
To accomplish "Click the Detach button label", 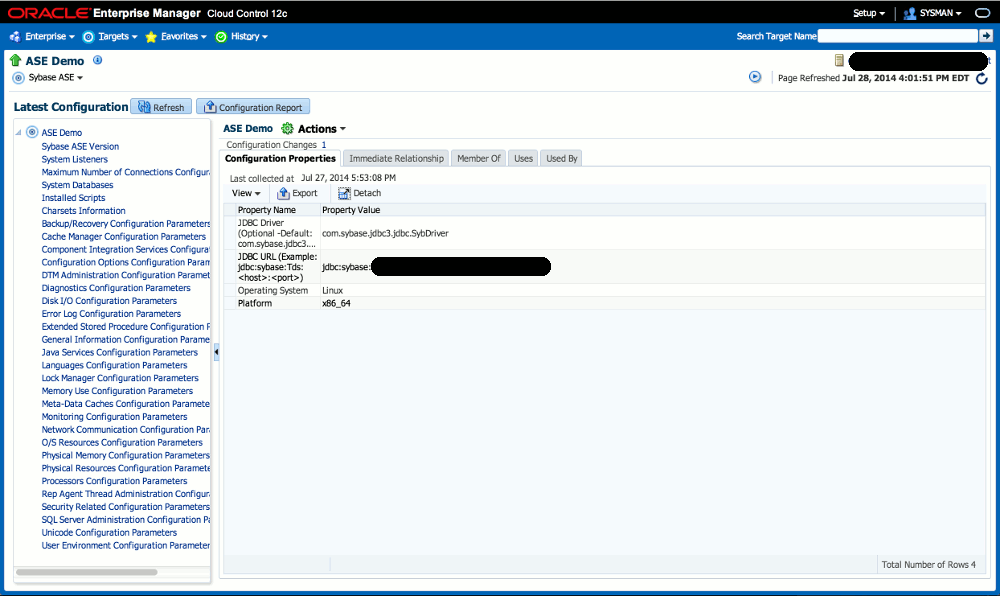I will (367, 193).
